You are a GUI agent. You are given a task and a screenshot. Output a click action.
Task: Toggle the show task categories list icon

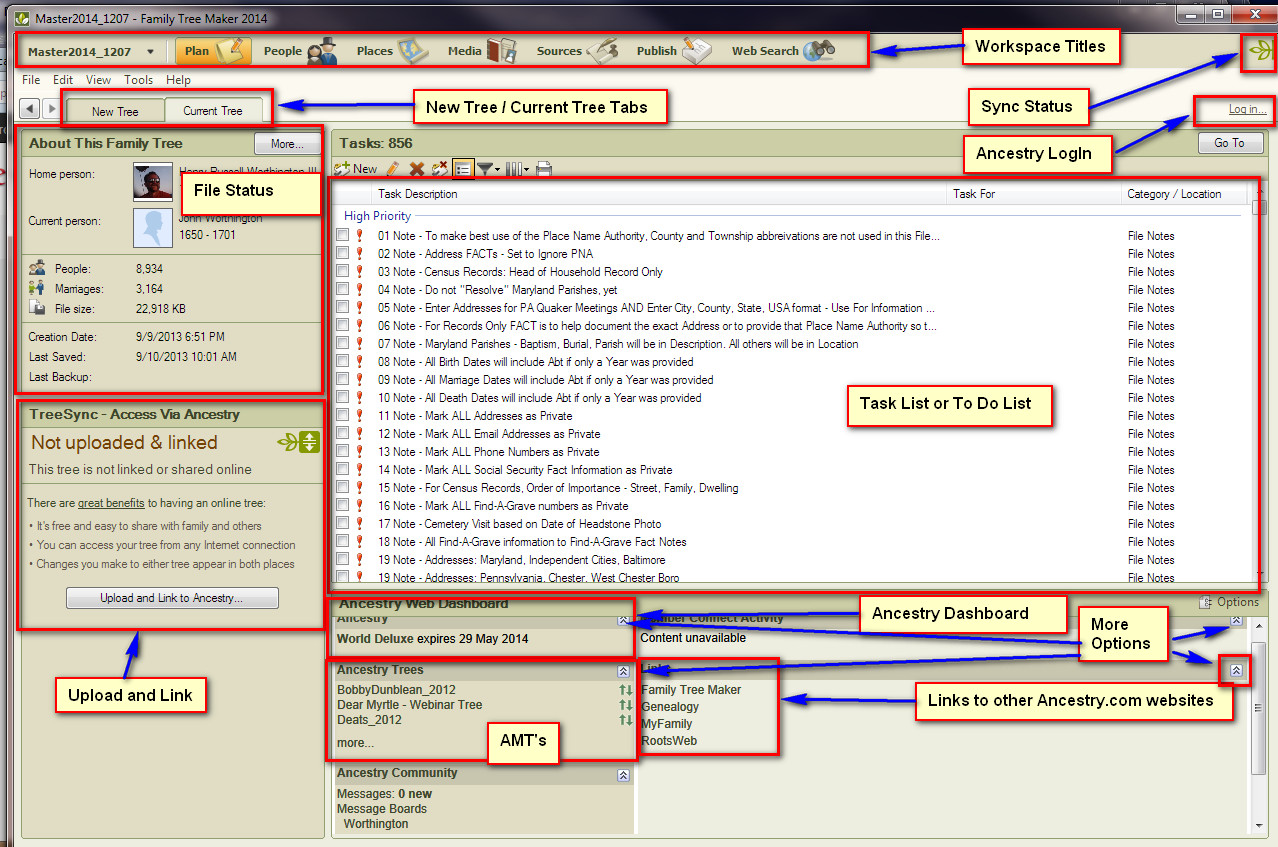463,169
